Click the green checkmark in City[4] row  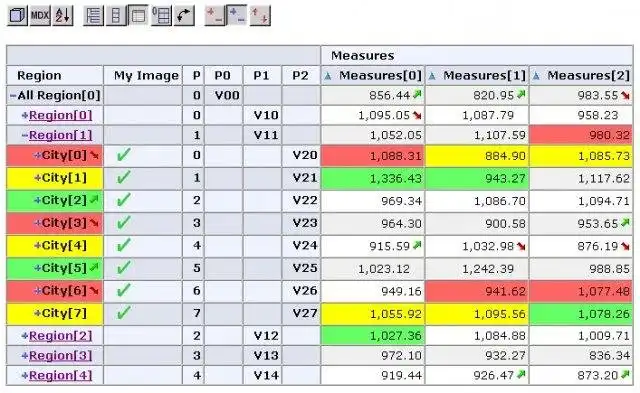point(123,245)
